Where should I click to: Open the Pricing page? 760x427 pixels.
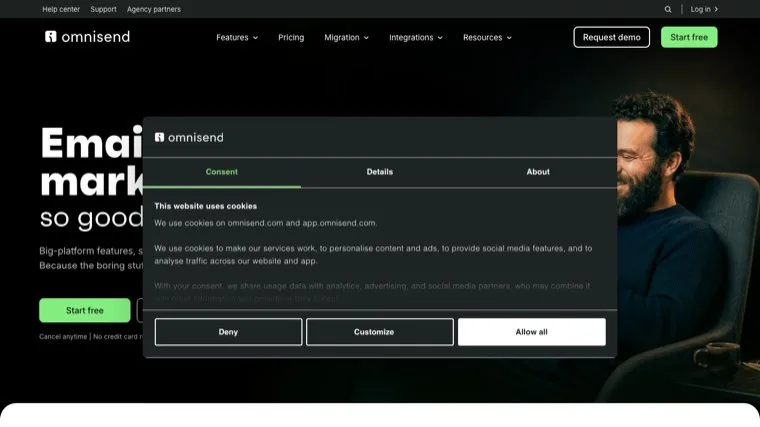point(291,37)
